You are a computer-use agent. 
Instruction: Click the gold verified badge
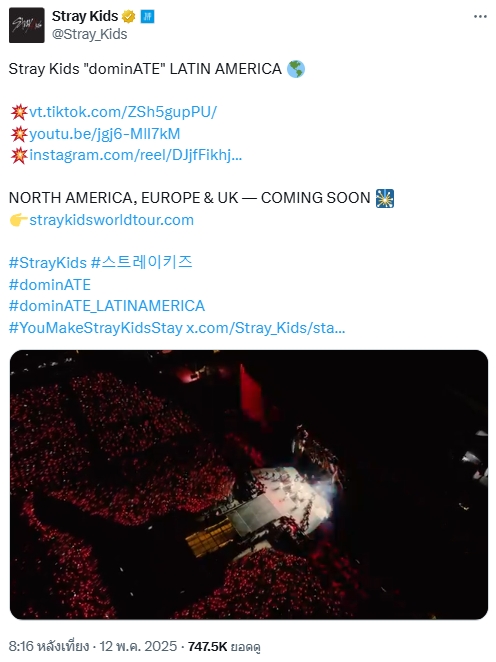tap(129, 16)
